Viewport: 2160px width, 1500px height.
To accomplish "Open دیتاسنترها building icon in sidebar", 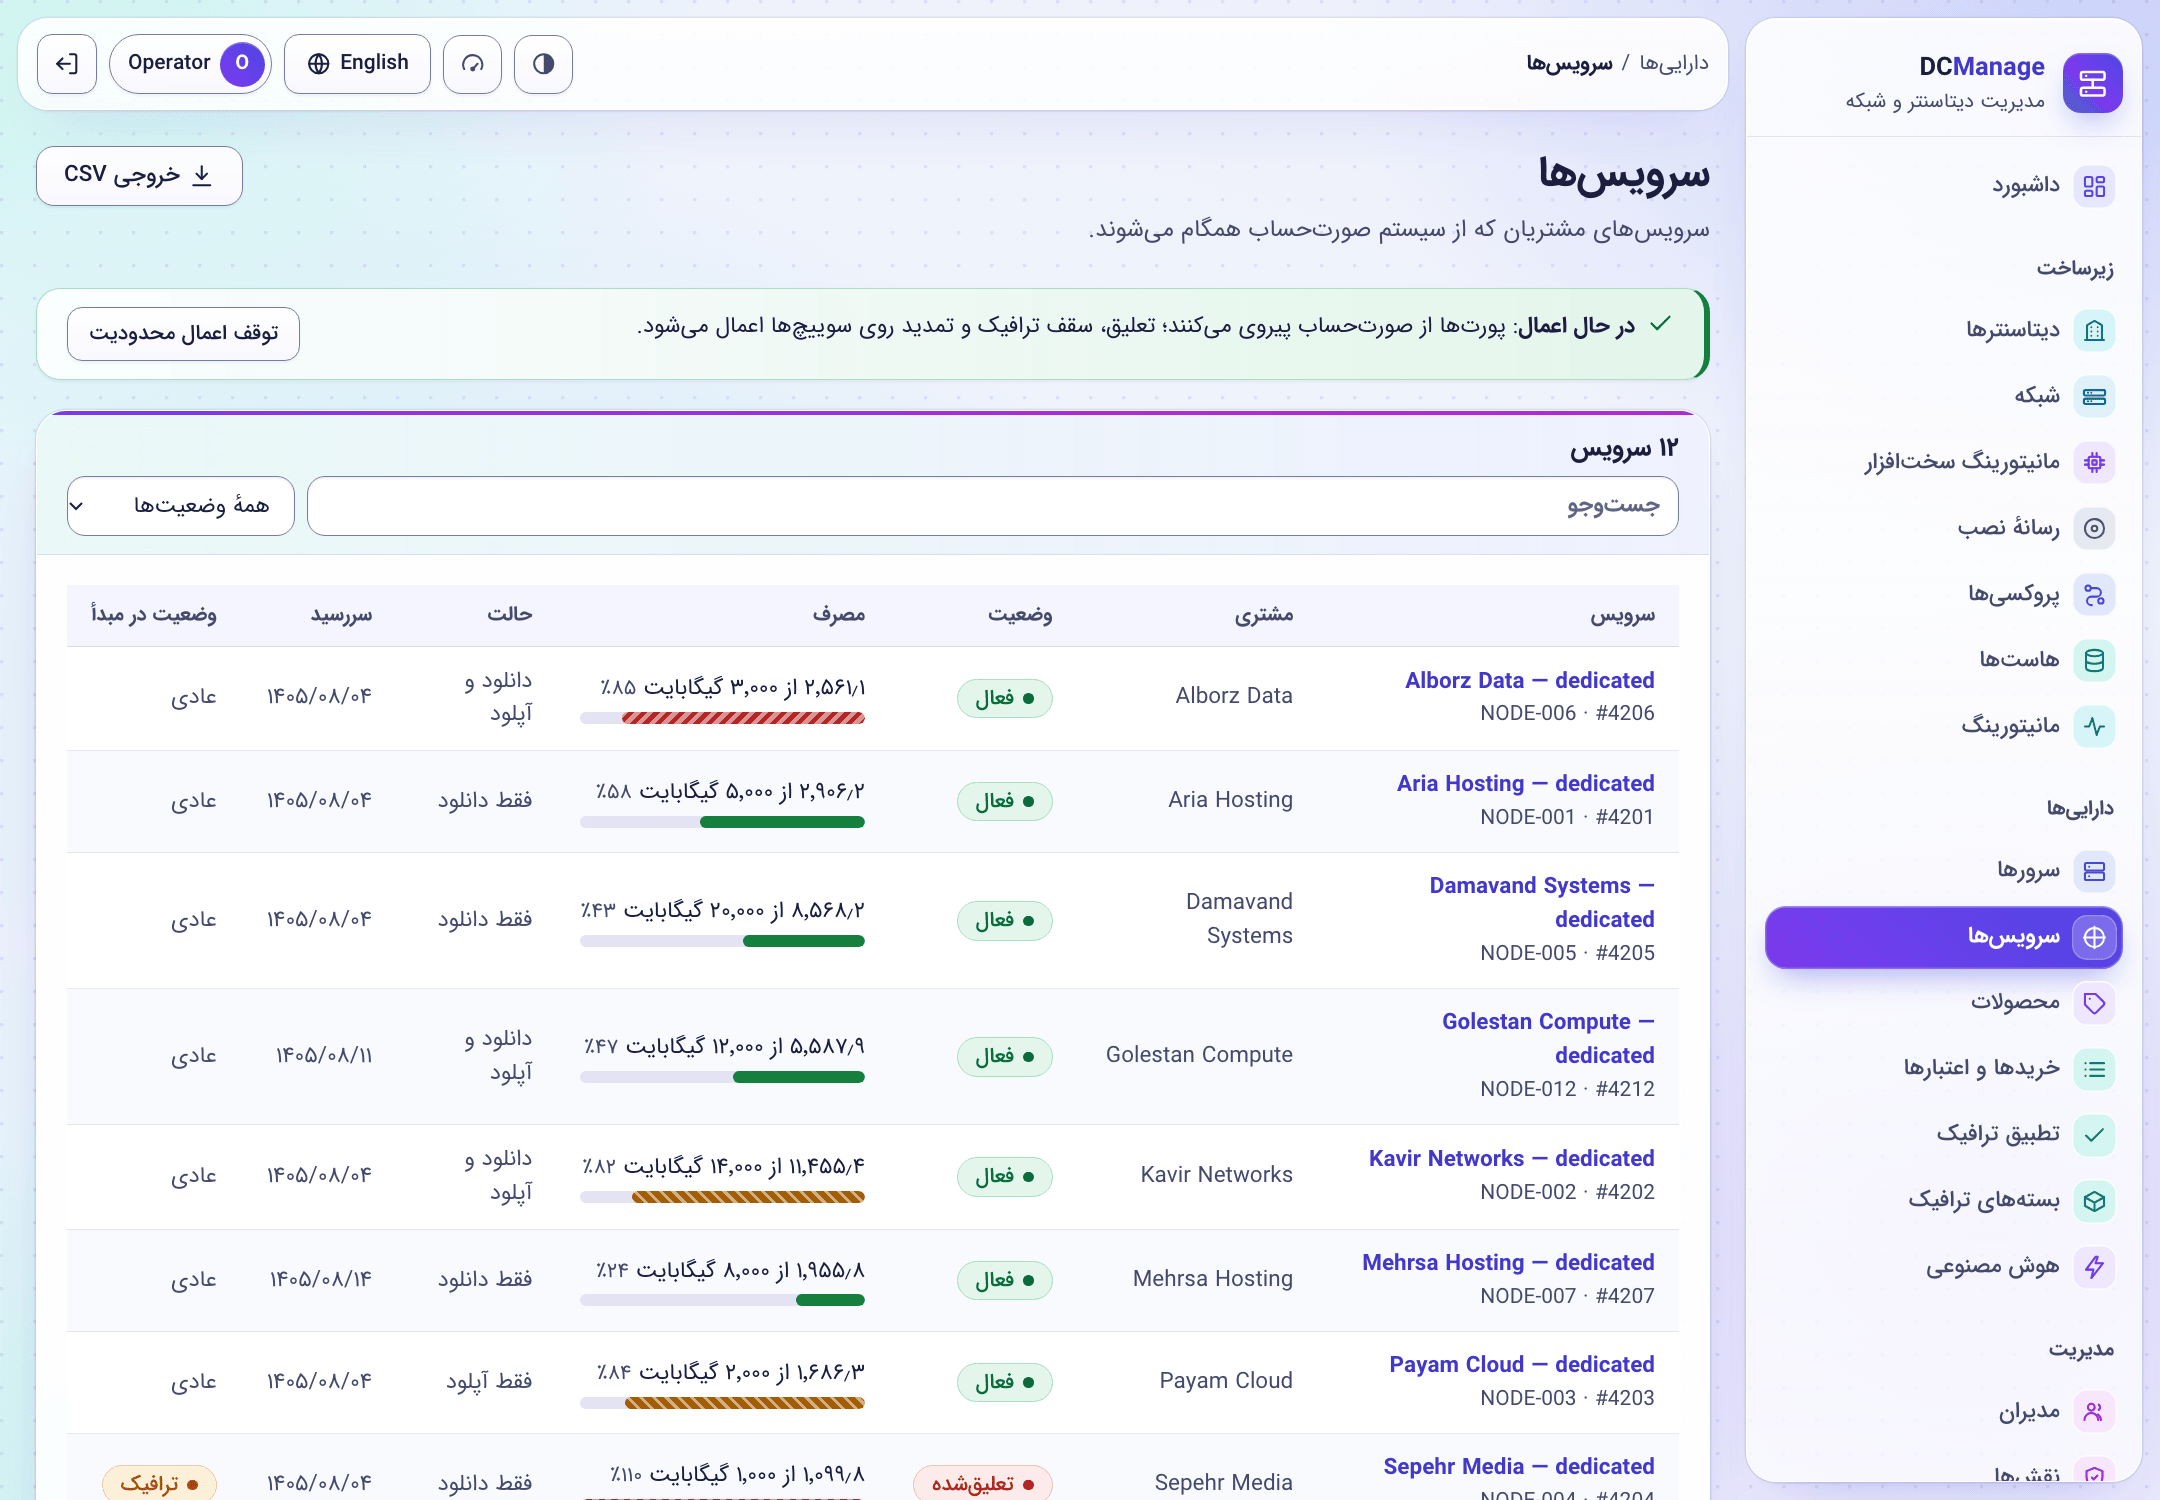I will click(x=2094, y=330).
